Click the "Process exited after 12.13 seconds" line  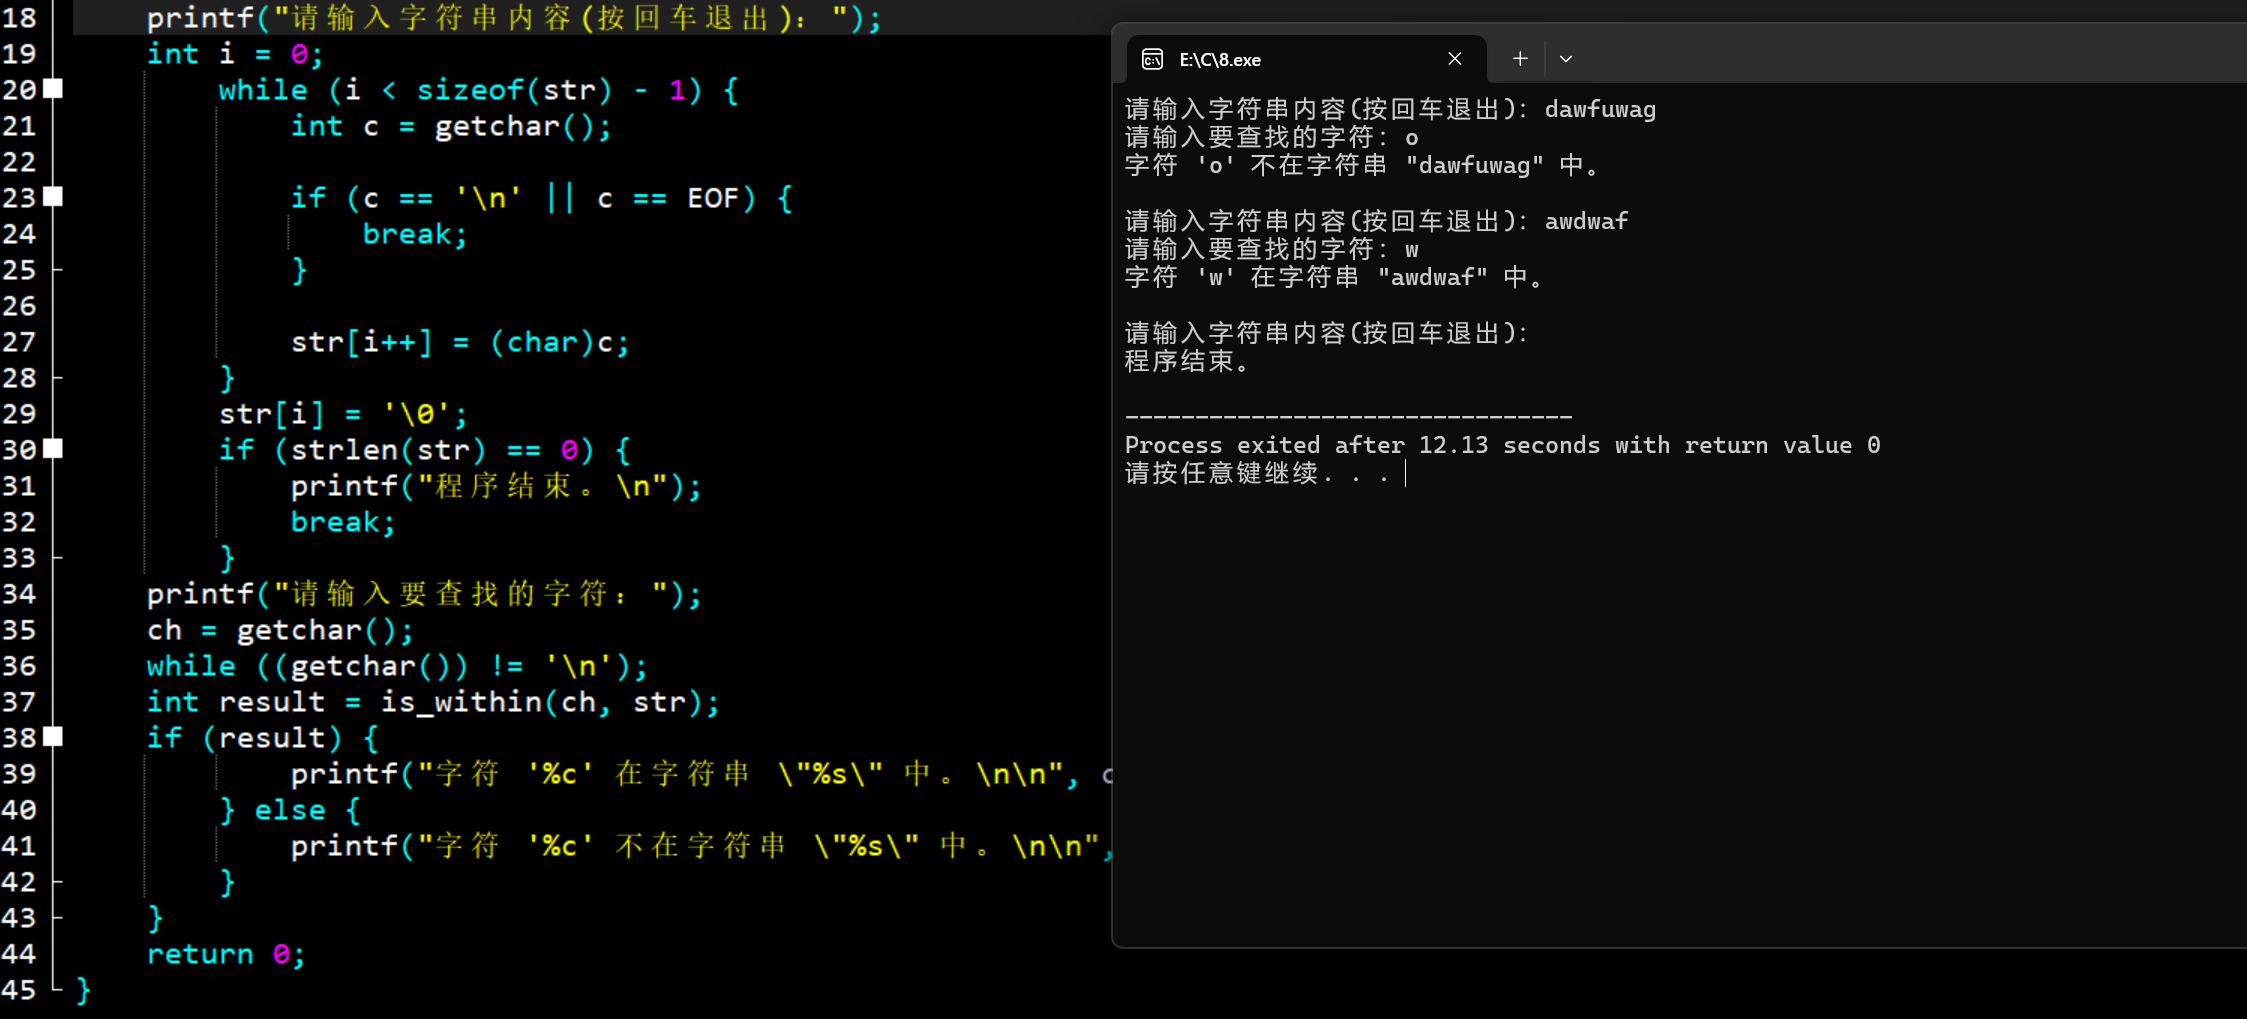[1503, 445]
